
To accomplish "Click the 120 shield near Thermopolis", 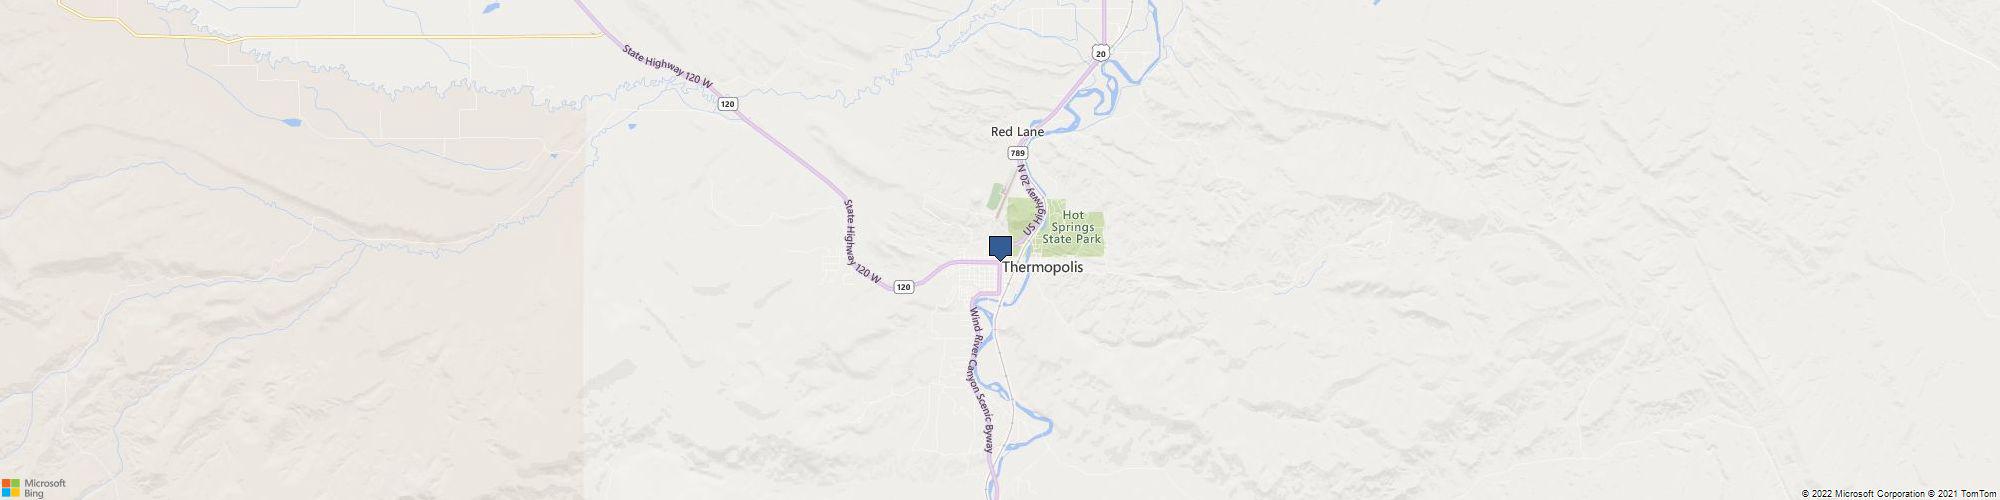I will click(903, 287).
